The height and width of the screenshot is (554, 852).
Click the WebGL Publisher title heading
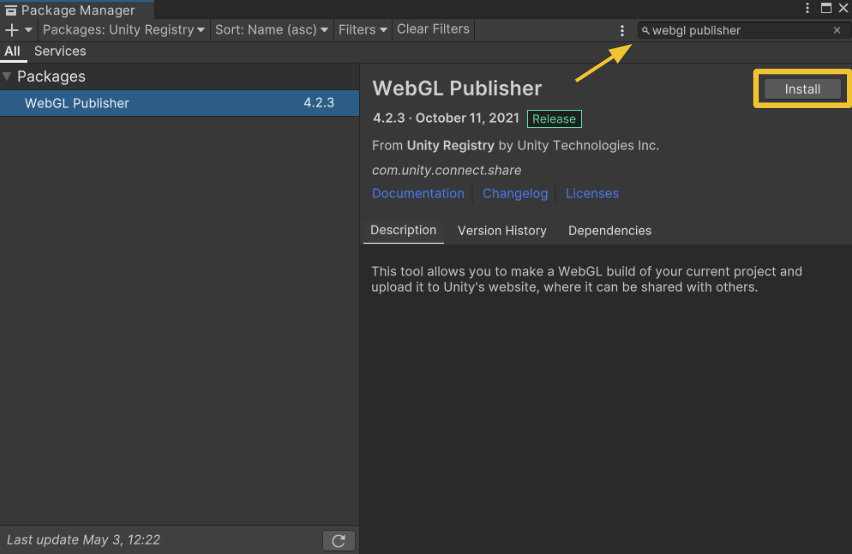click(x=457, y=88)
